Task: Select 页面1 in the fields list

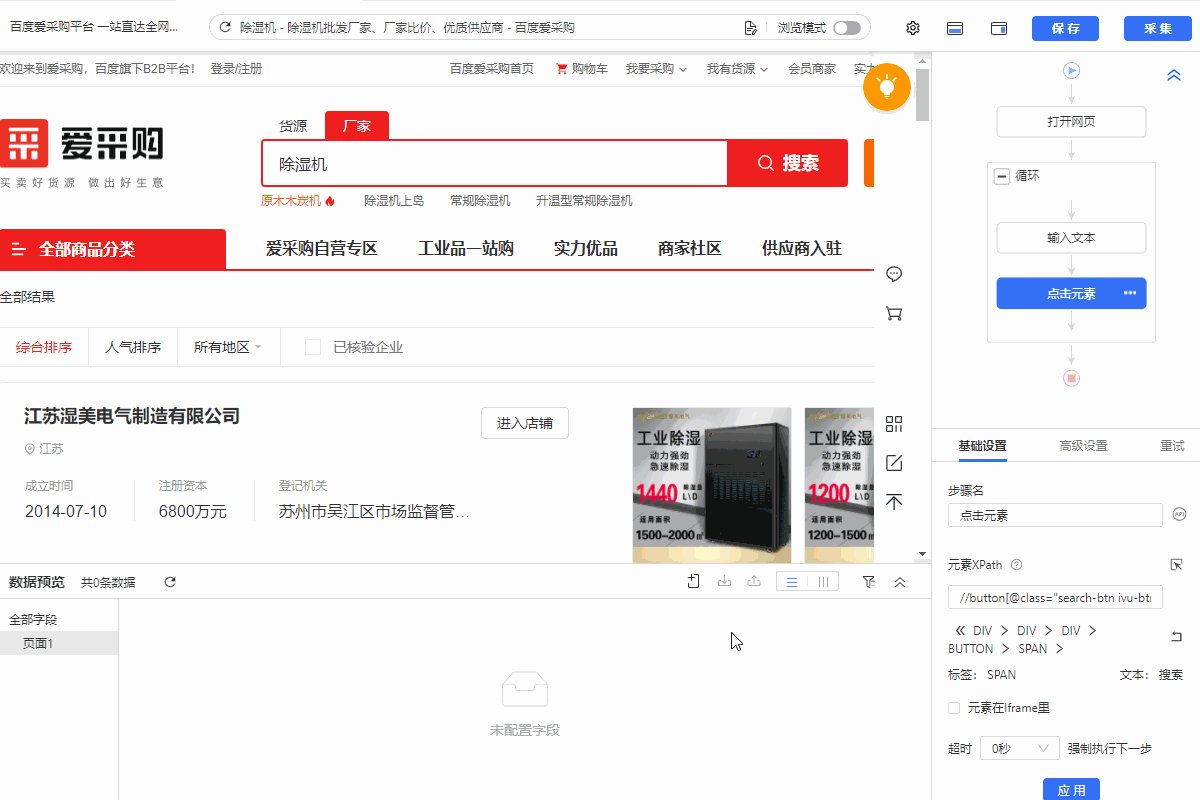Action: pyautogui.click(x=59, y=643)
